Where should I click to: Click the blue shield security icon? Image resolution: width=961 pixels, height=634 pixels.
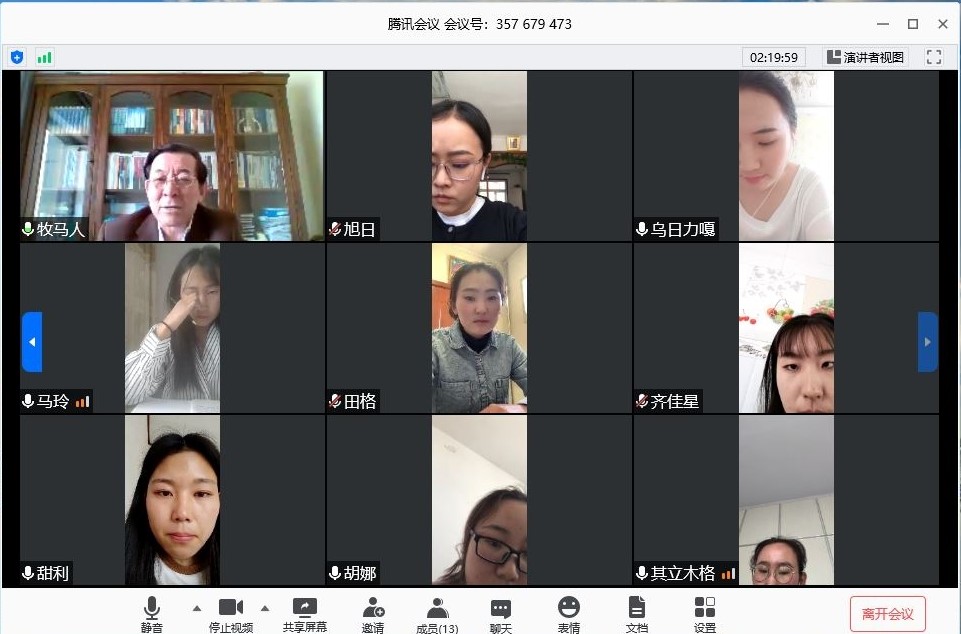point(16,57)
